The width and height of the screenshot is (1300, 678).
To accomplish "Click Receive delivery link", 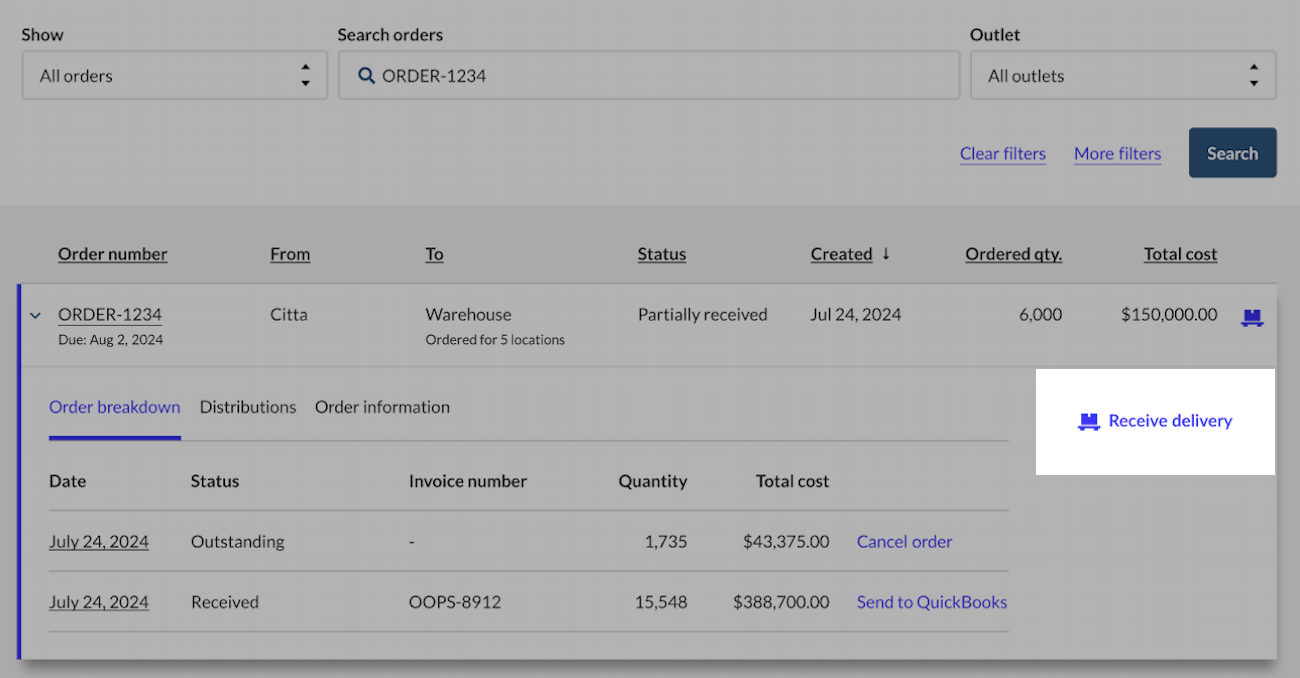I will [x=1170, y=421].
